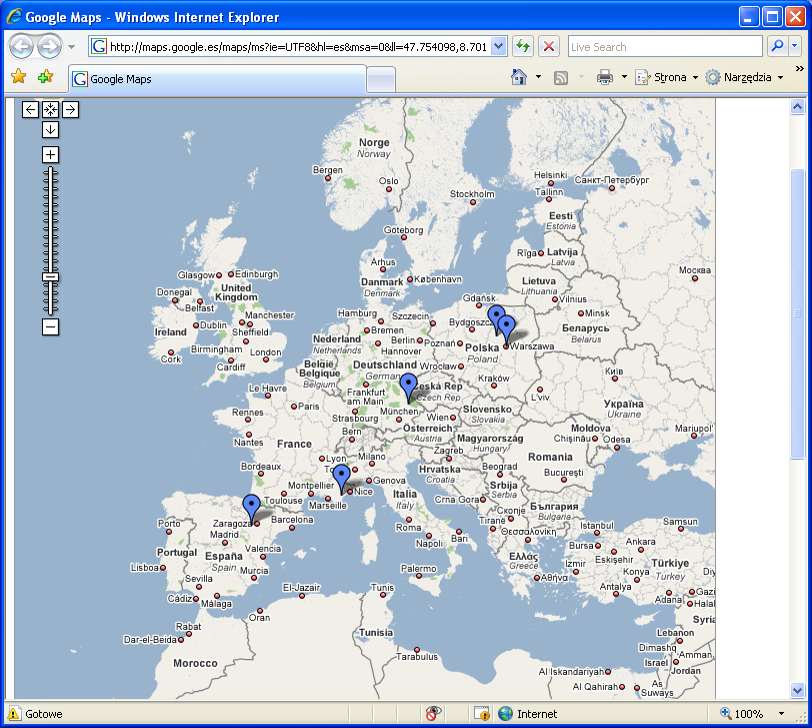Click the RSS feeds icon
This screenshot has width=812, height=728.
pyautogui.click(x=561, y=78)
